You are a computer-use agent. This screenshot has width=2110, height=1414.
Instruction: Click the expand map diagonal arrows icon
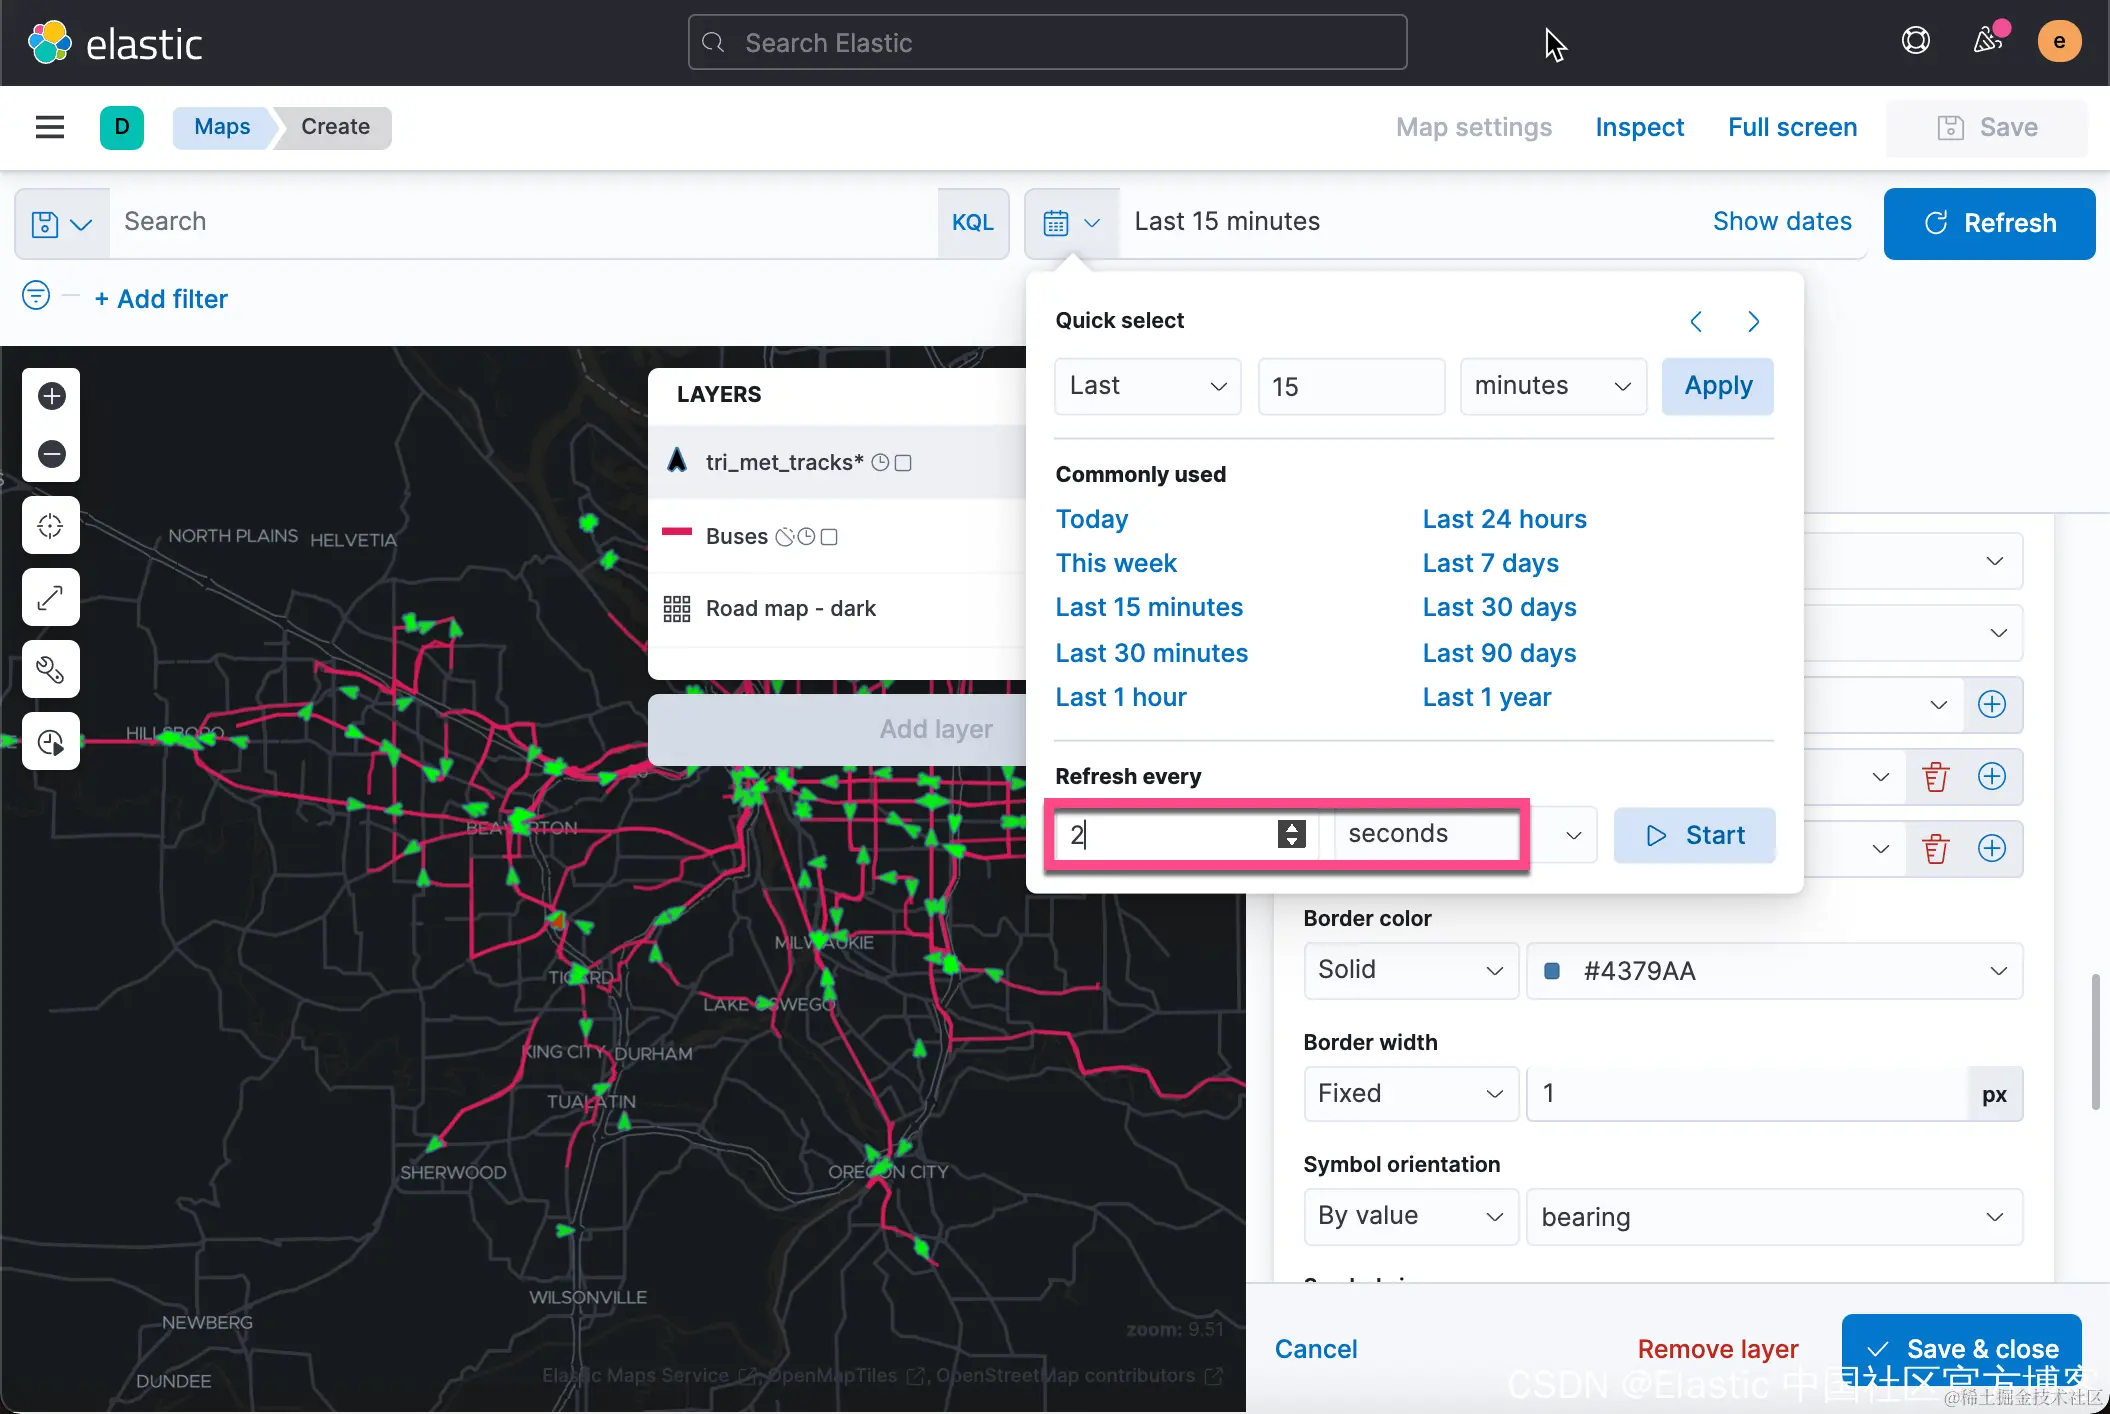tap(51, 597)
